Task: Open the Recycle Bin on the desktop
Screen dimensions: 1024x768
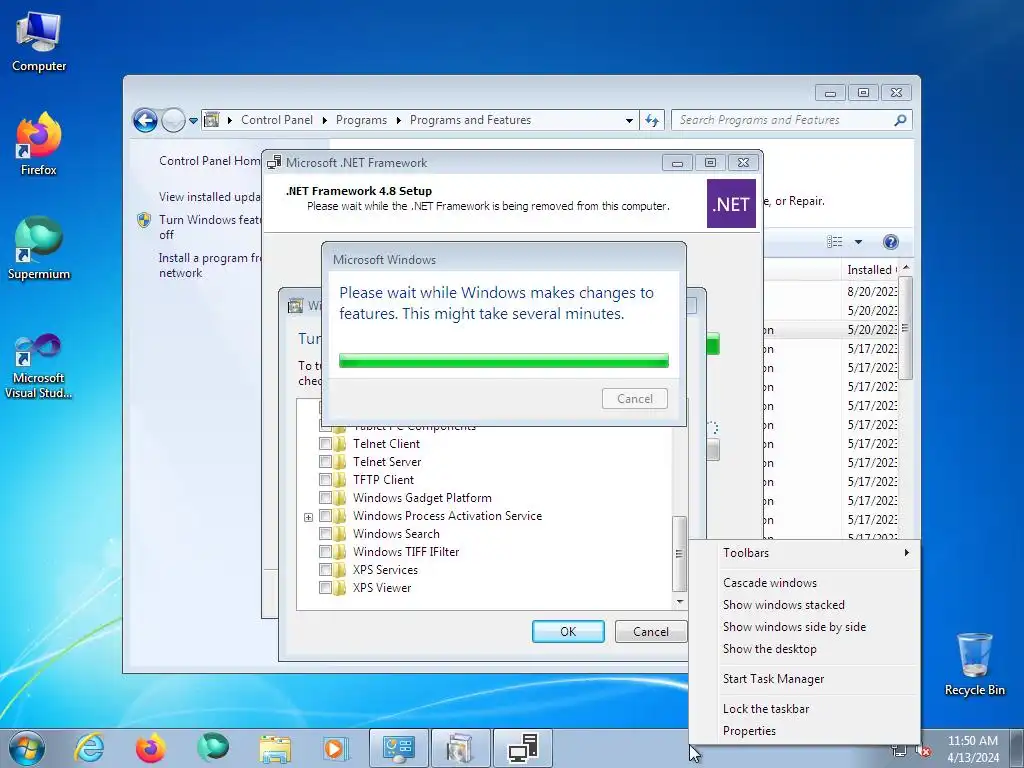Action: coord(974,664)
